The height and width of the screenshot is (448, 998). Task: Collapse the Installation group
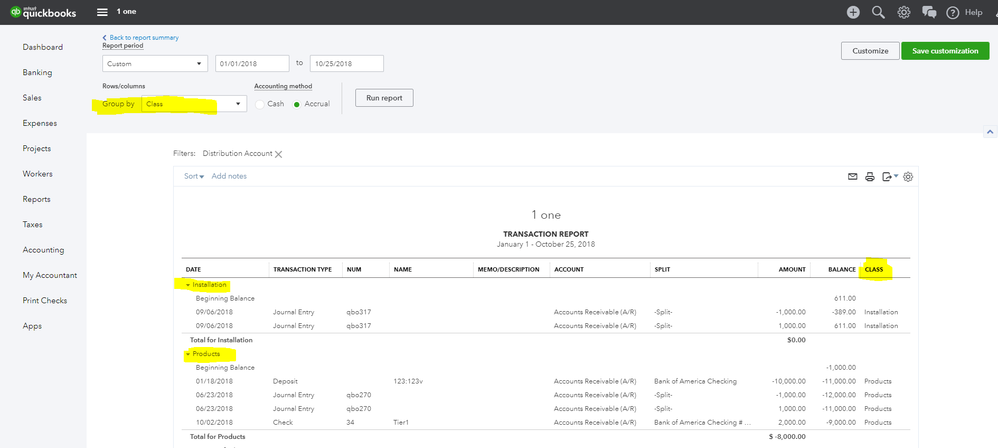click(x=188, y=285)
